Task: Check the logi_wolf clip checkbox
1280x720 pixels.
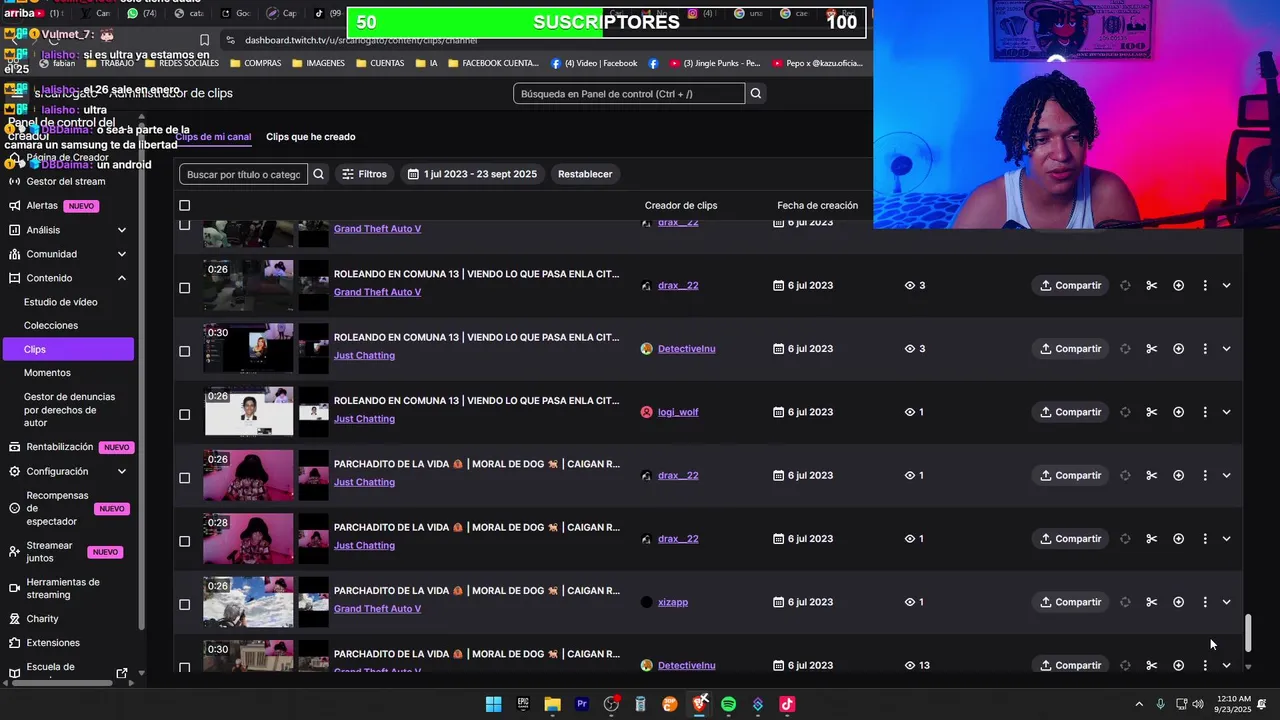Action: 184,414
